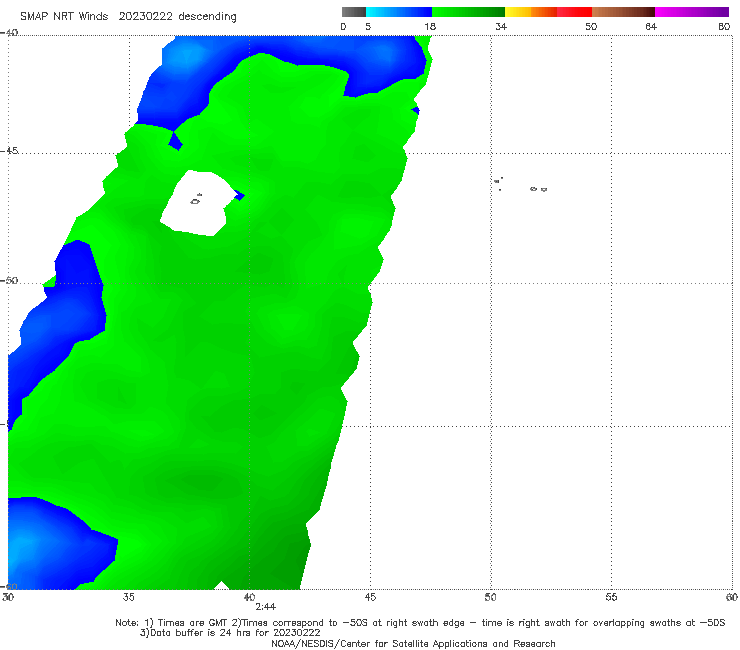Click longitude axis label '45'
Image resolution: width=740 pixels, height=650 pixels.
(370, 597)
